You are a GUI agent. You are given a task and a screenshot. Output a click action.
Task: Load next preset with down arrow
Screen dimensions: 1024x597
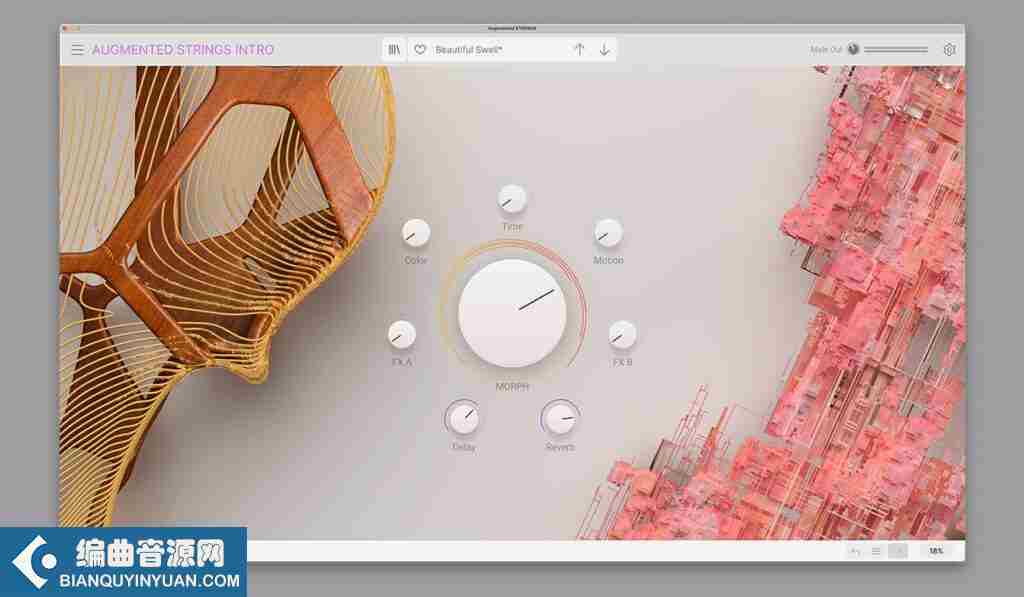605,50
